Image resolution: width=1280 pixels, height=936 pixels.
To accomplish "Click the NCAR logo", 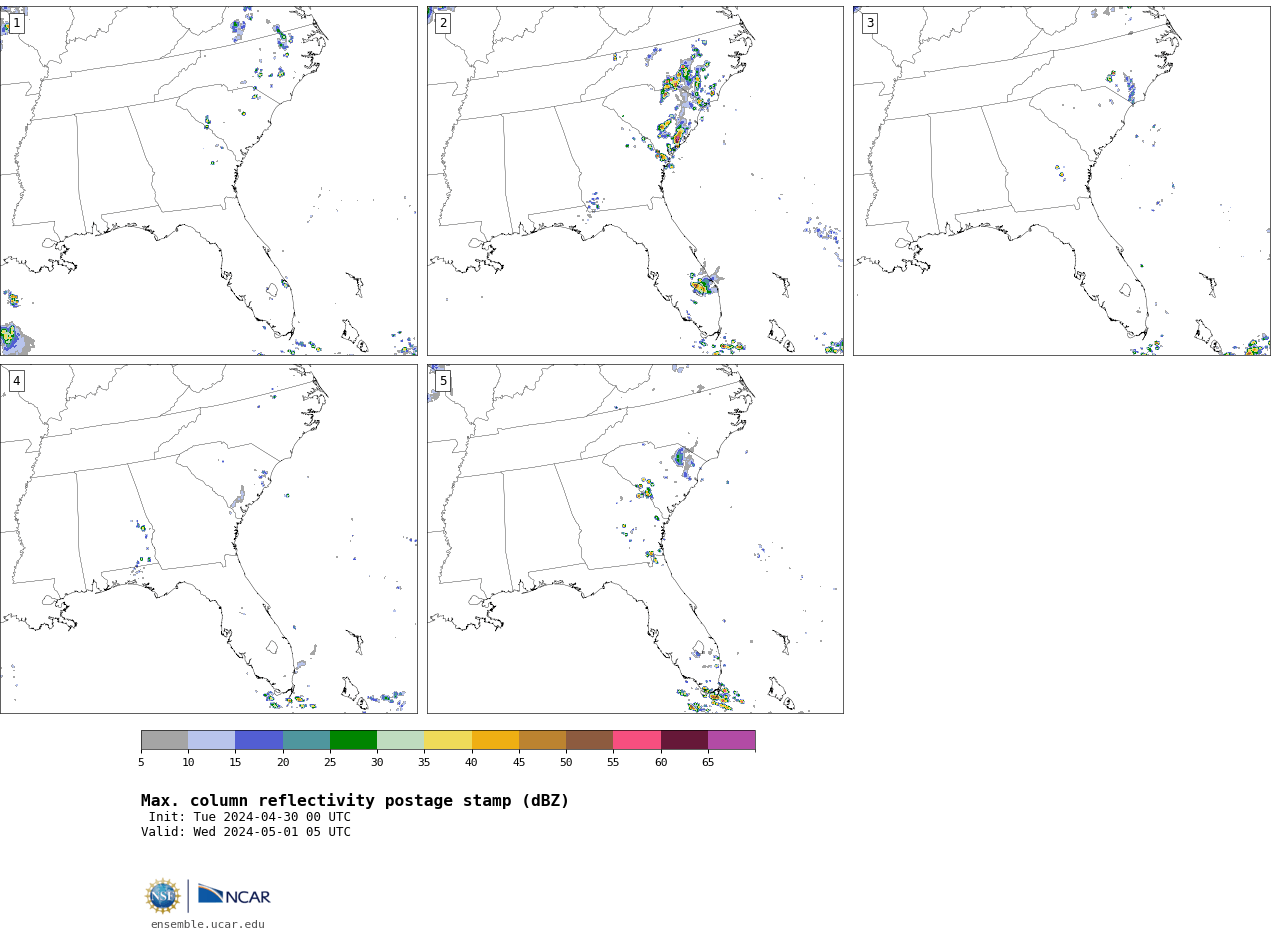I will pos(234,896).
